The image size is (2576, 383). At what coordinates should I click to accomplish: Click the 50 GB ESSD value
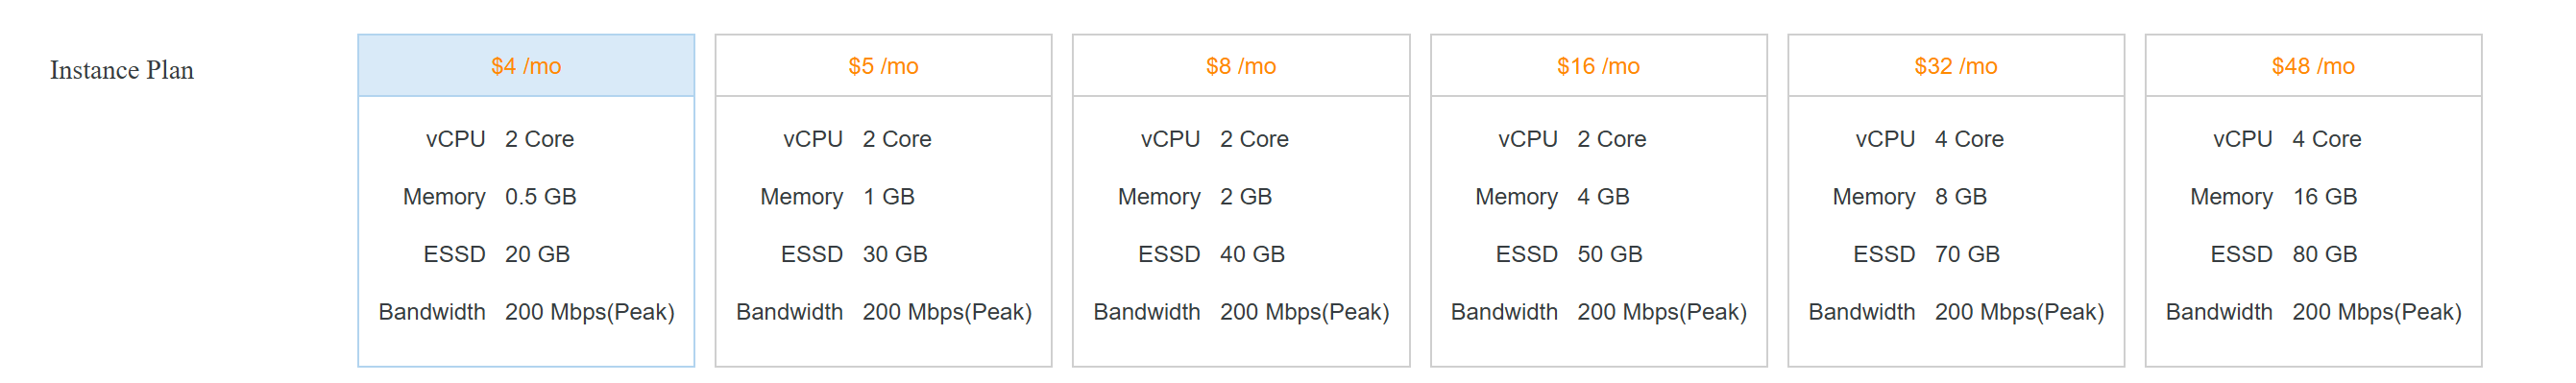point(1610,254)
